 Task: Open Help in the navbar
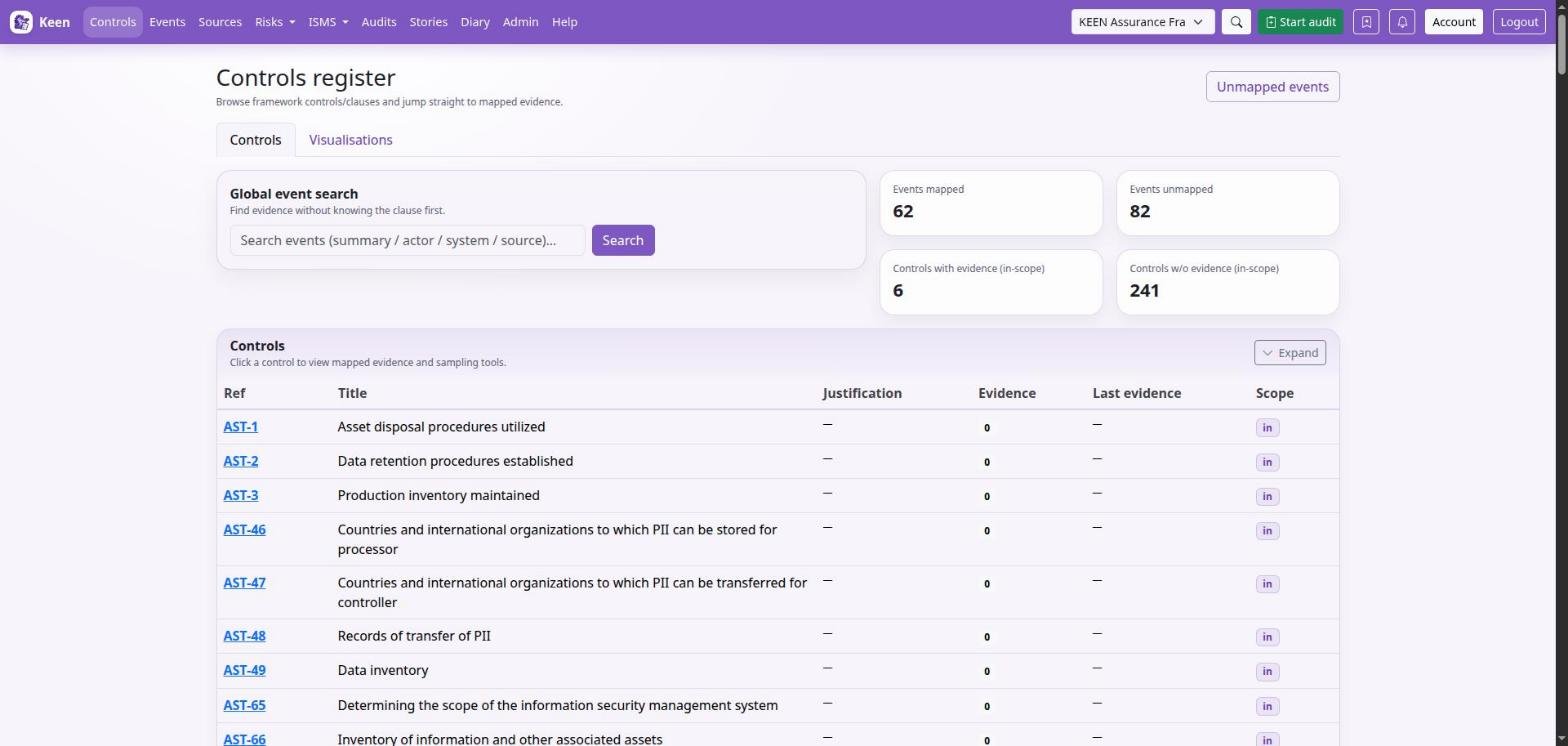click(564, 22)
